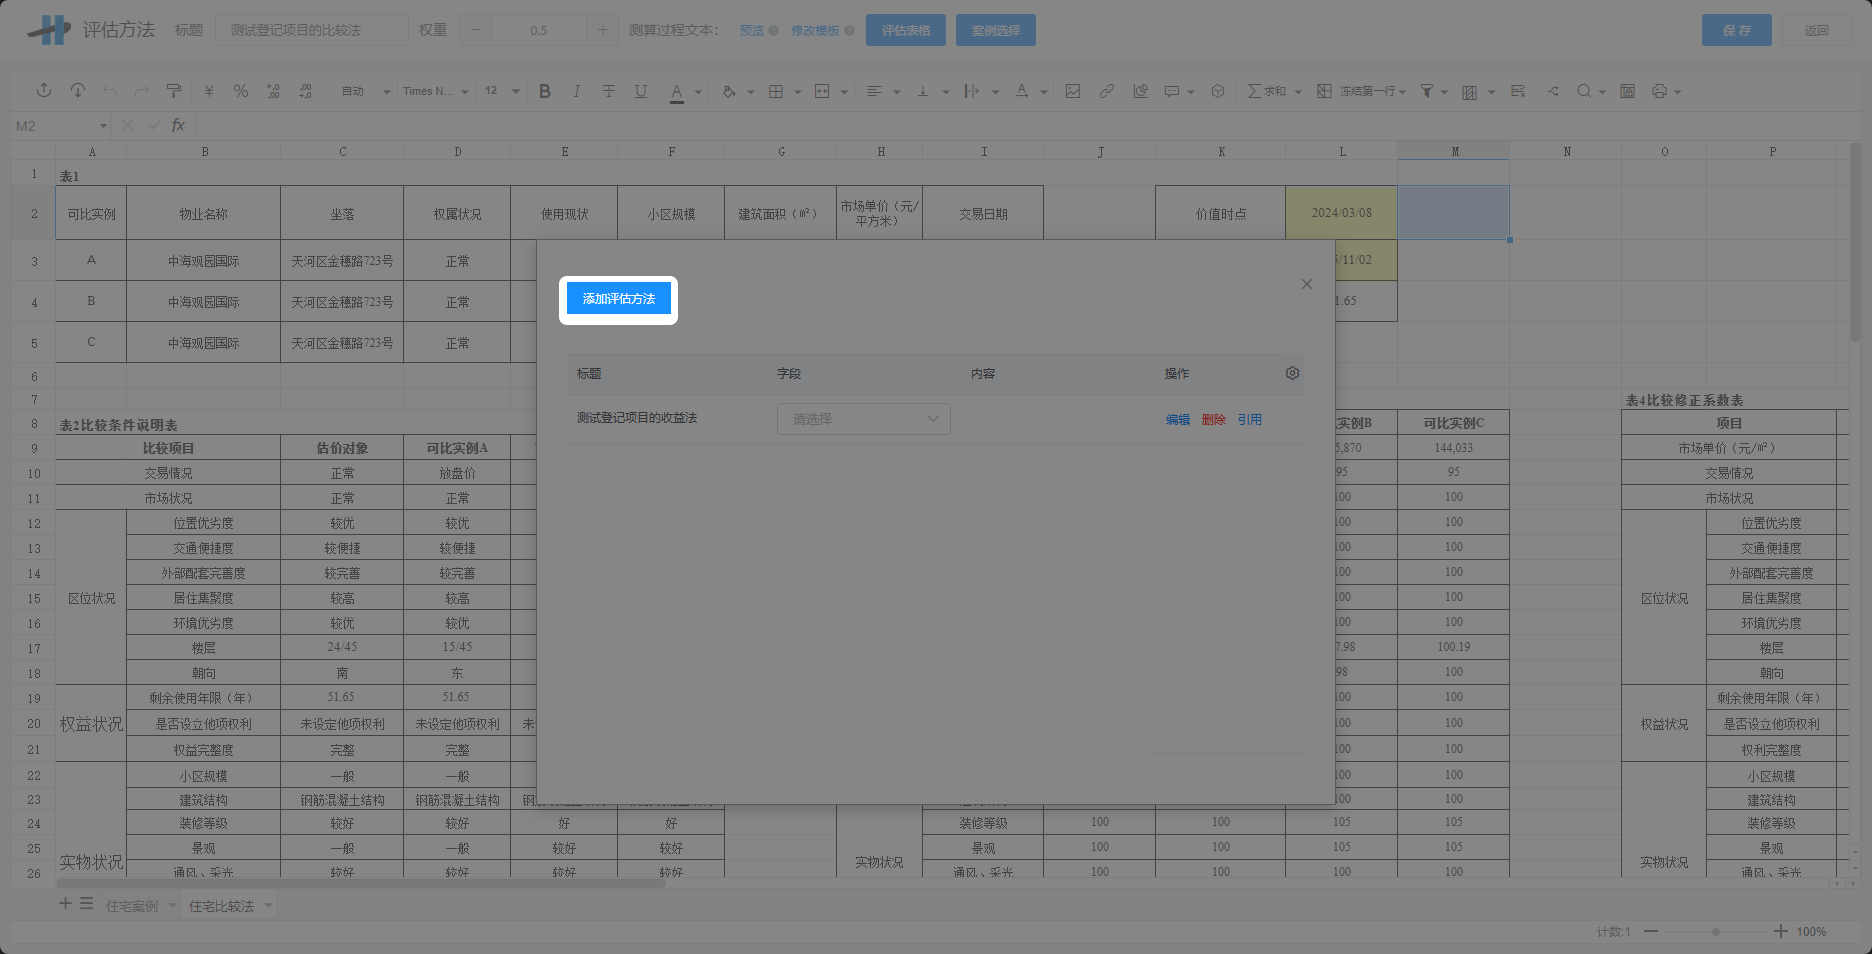Close the evaluation method dialog
Image resolution: width=1872 pixels, height=954 pixels.
(x=1306, y=284)
